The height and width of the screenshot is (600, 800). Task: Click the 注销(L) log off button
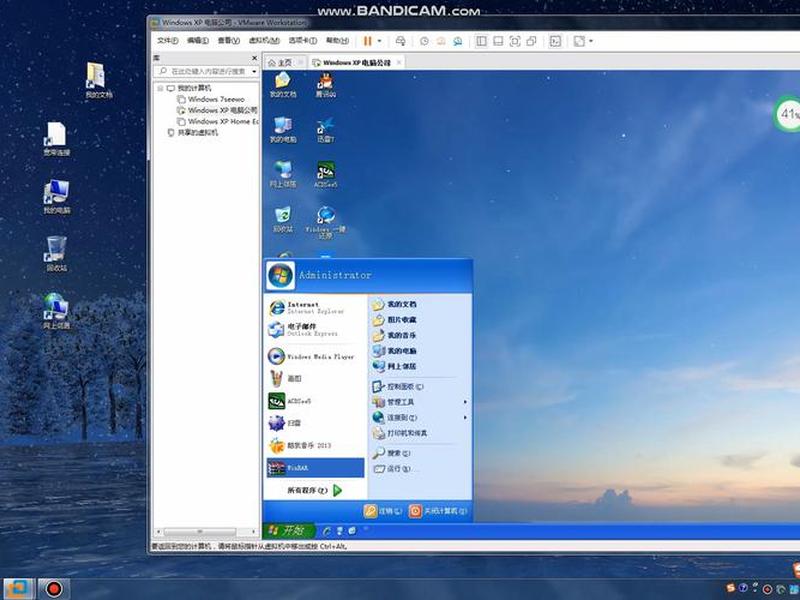[x=383, y=511]
